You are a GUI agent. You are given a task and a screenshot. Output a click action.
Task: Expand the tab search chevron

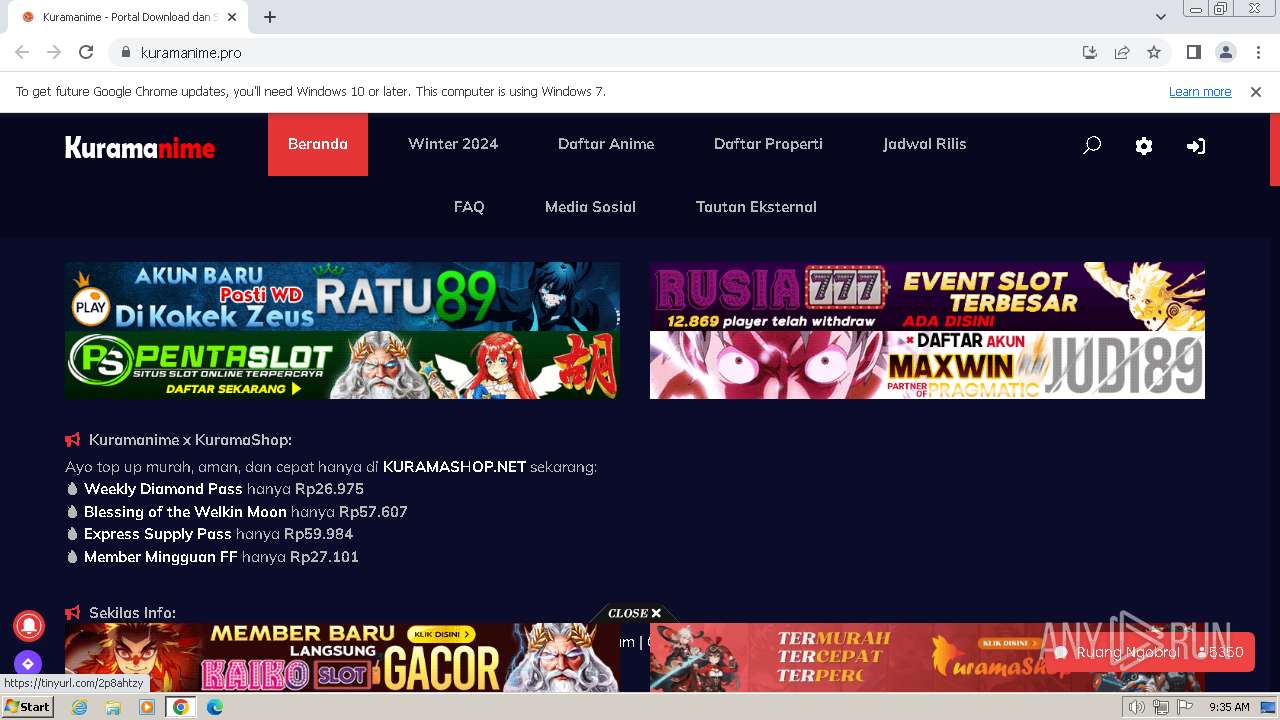1160,17
